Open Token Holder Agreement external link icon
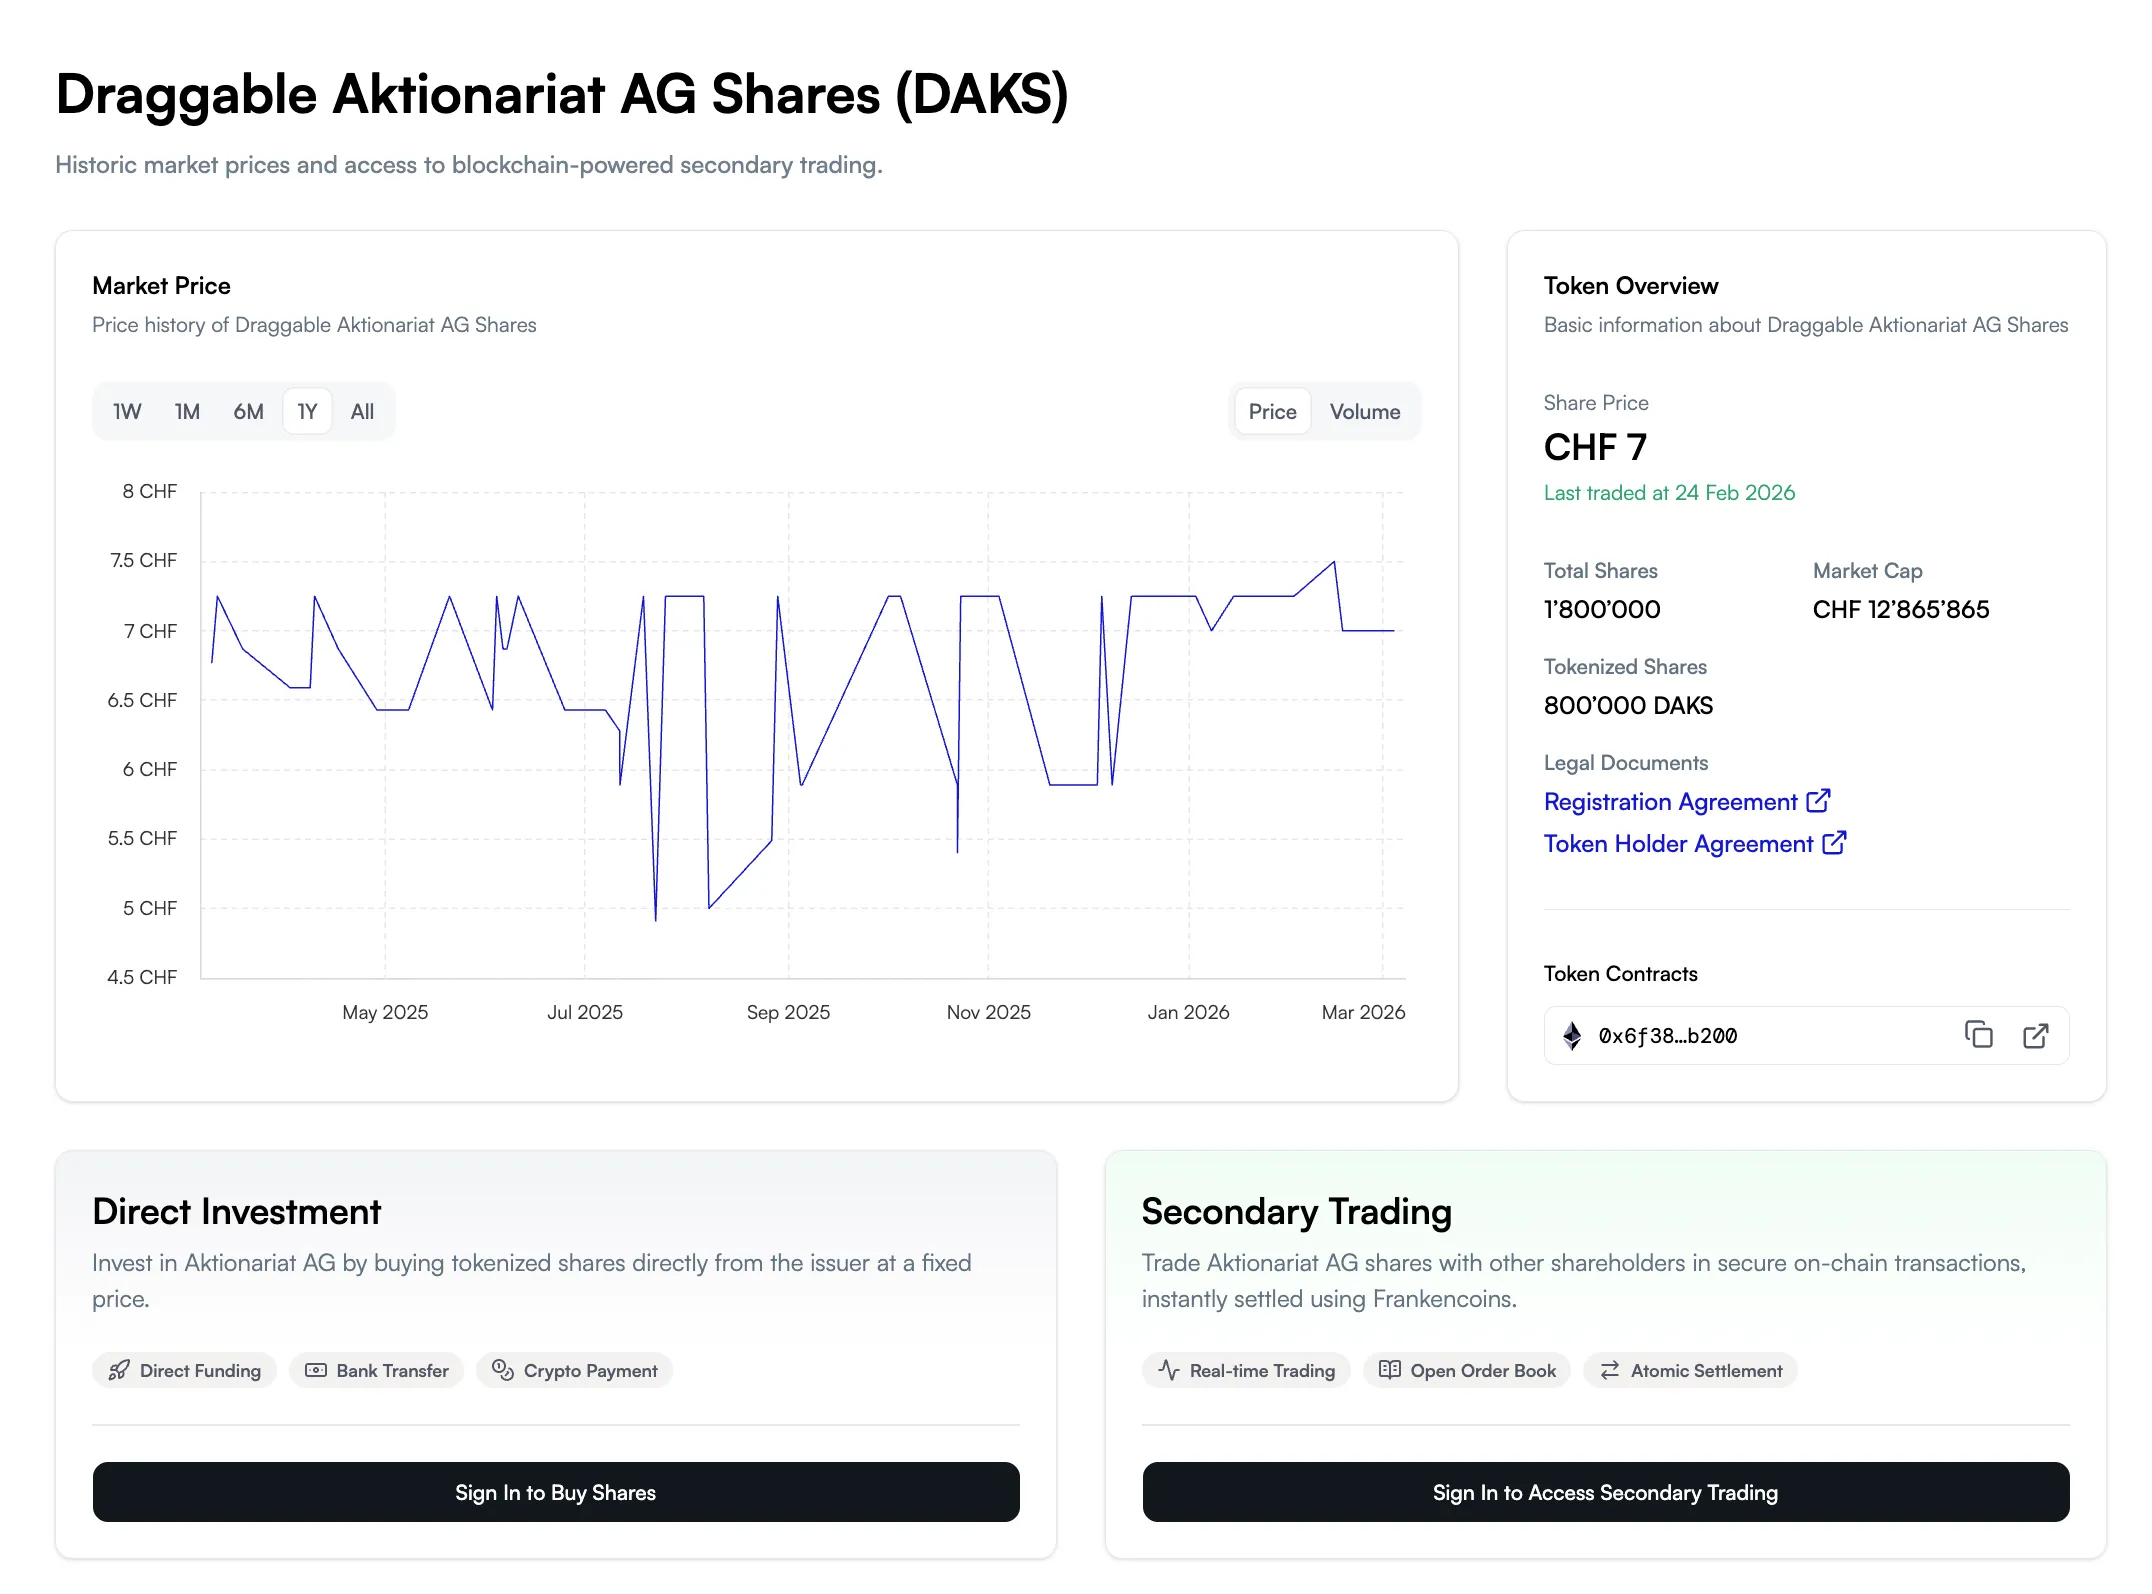This screenshot has width=2152, height=1594. coord(1837,843)
